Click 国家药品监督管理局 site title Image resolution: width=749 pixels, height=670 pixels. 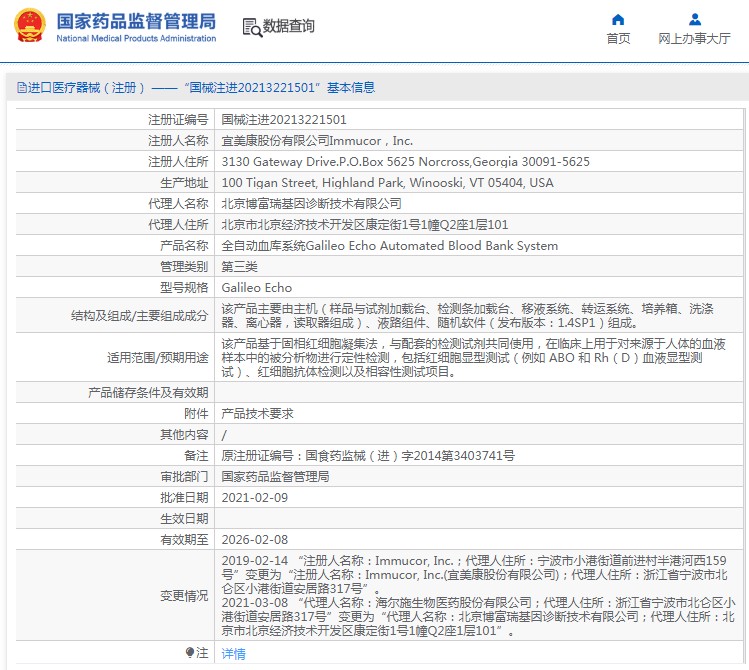[x=136, y=21]
